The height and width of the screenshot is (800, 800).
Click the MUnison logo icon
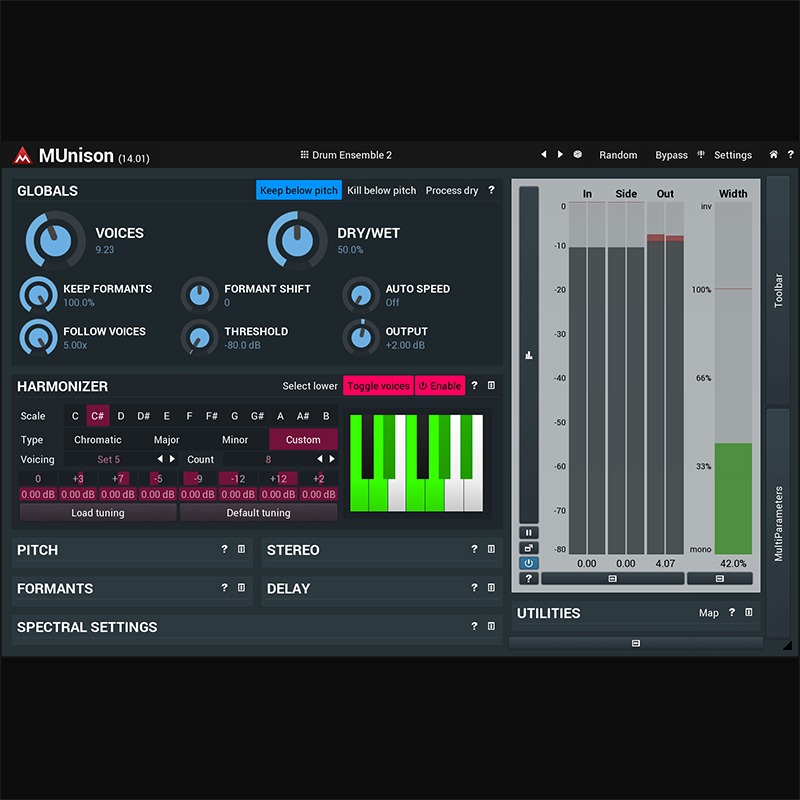(x=22, y=156)
